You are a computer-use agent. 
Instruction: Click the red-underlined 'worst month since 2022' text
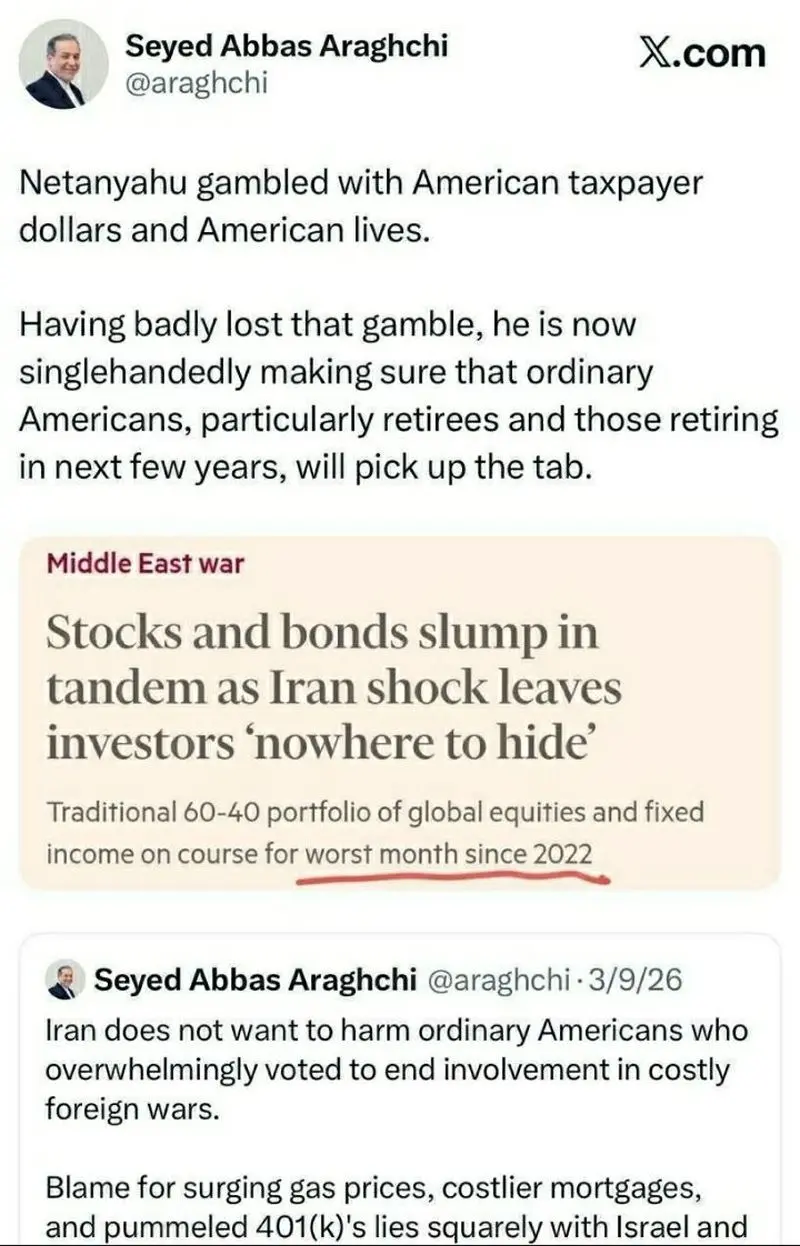(x=448, y=855)
